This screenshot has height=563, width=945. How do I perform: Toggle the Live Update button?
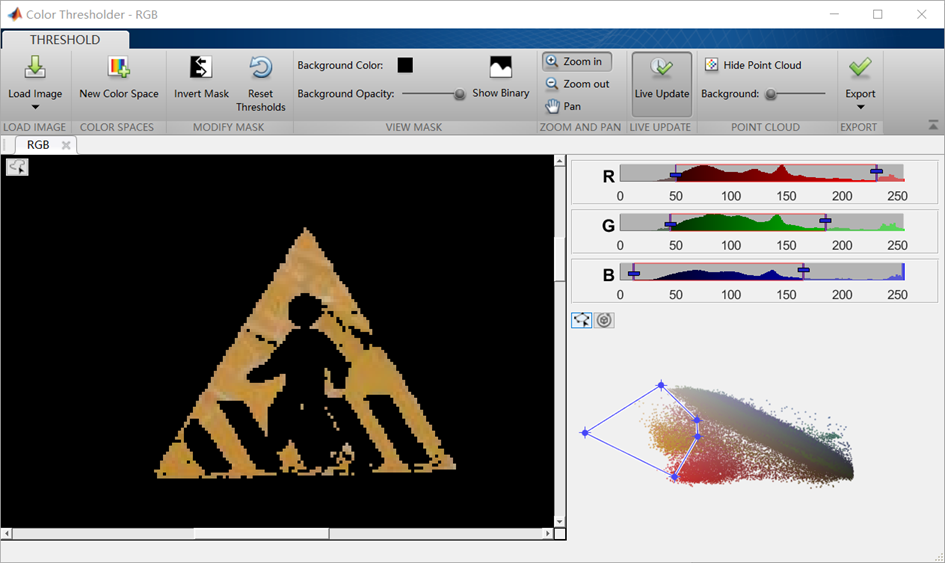(x=662, y=84)
